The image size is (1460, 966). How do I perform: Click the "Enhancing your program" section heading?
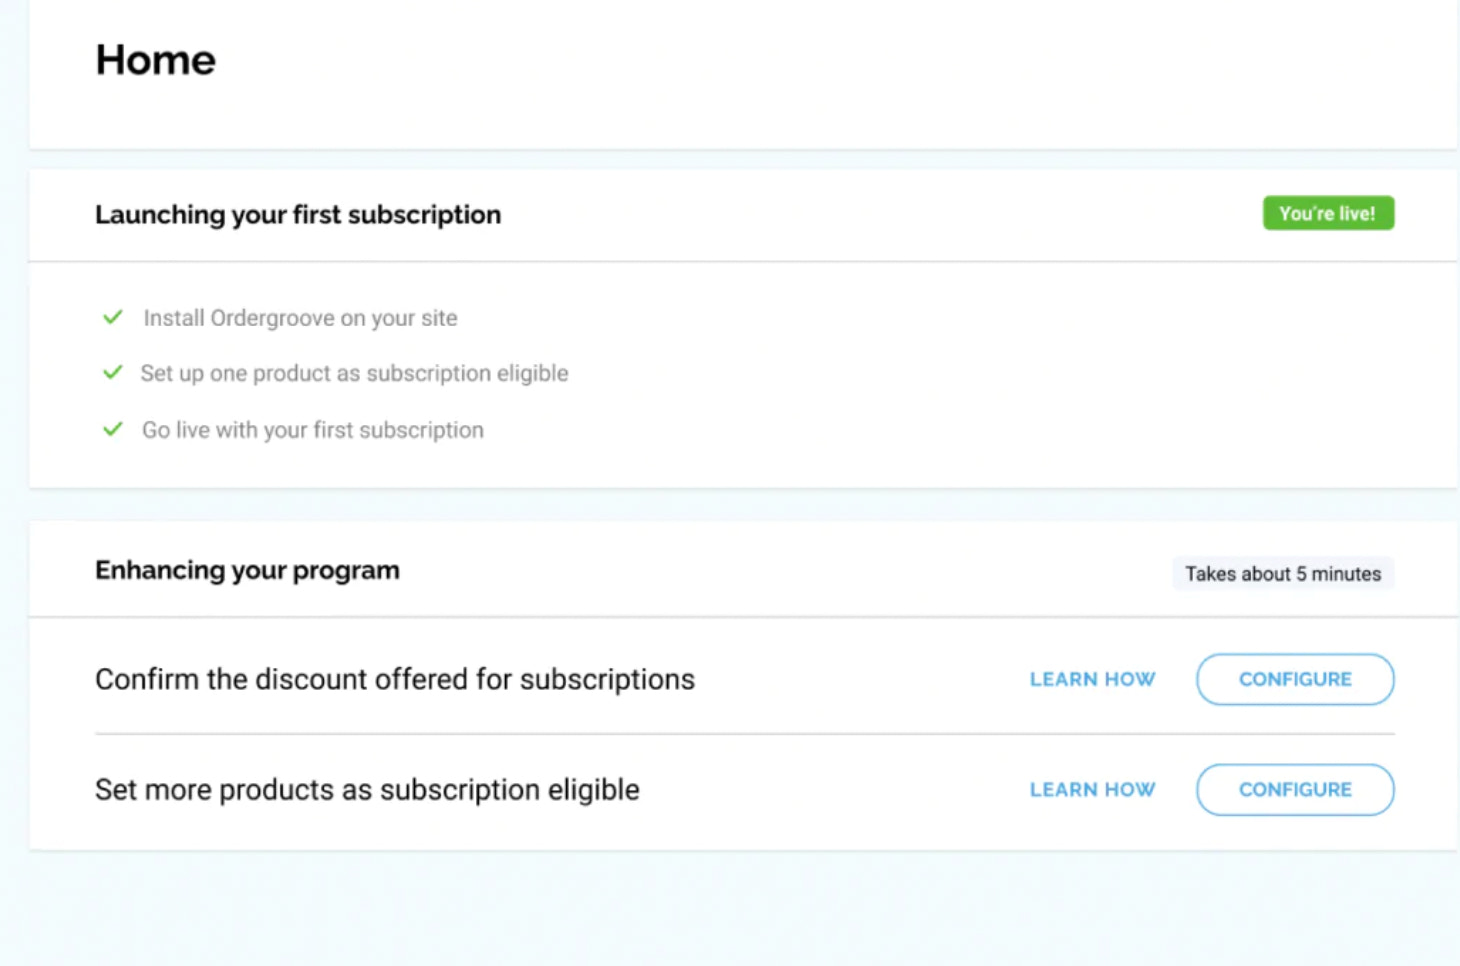pos(247,570)
